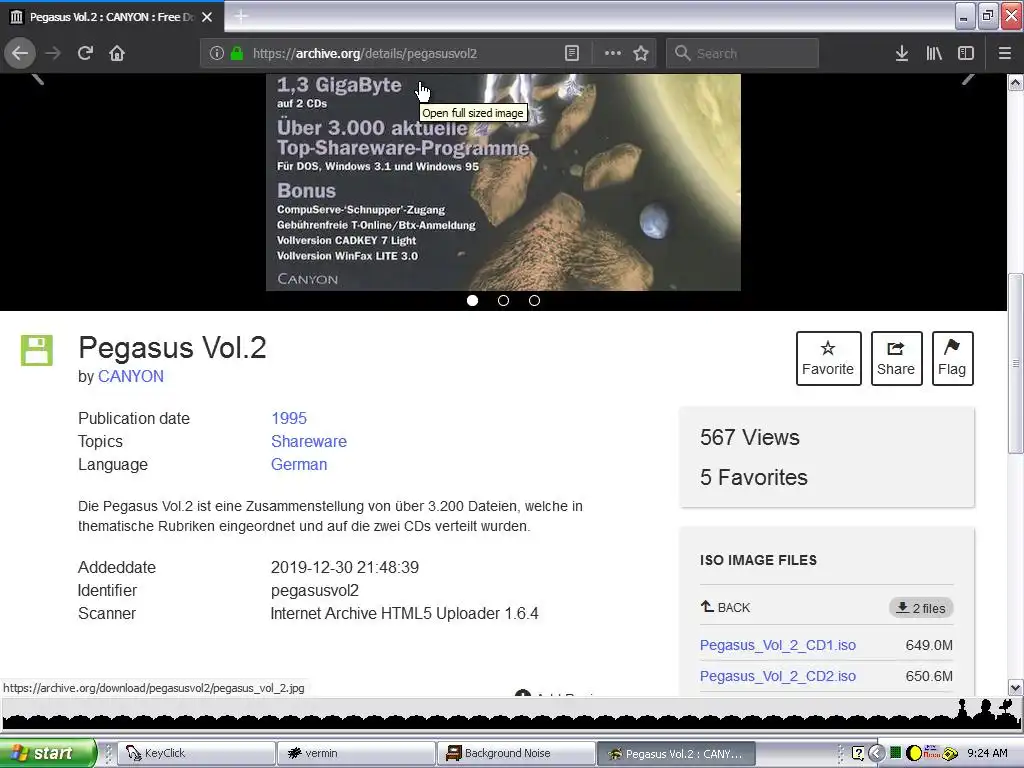Viewport: 1024px width, 768px height.
Task: Open the Shareware topic link
Action: 309,441
